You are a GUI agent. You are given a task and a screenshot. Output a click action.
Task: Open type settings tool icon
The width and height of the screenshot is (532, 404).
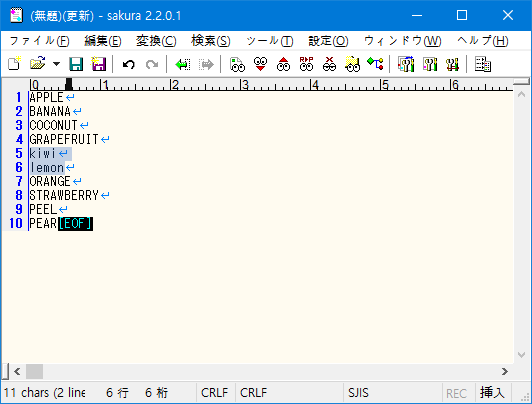(430, 64)
